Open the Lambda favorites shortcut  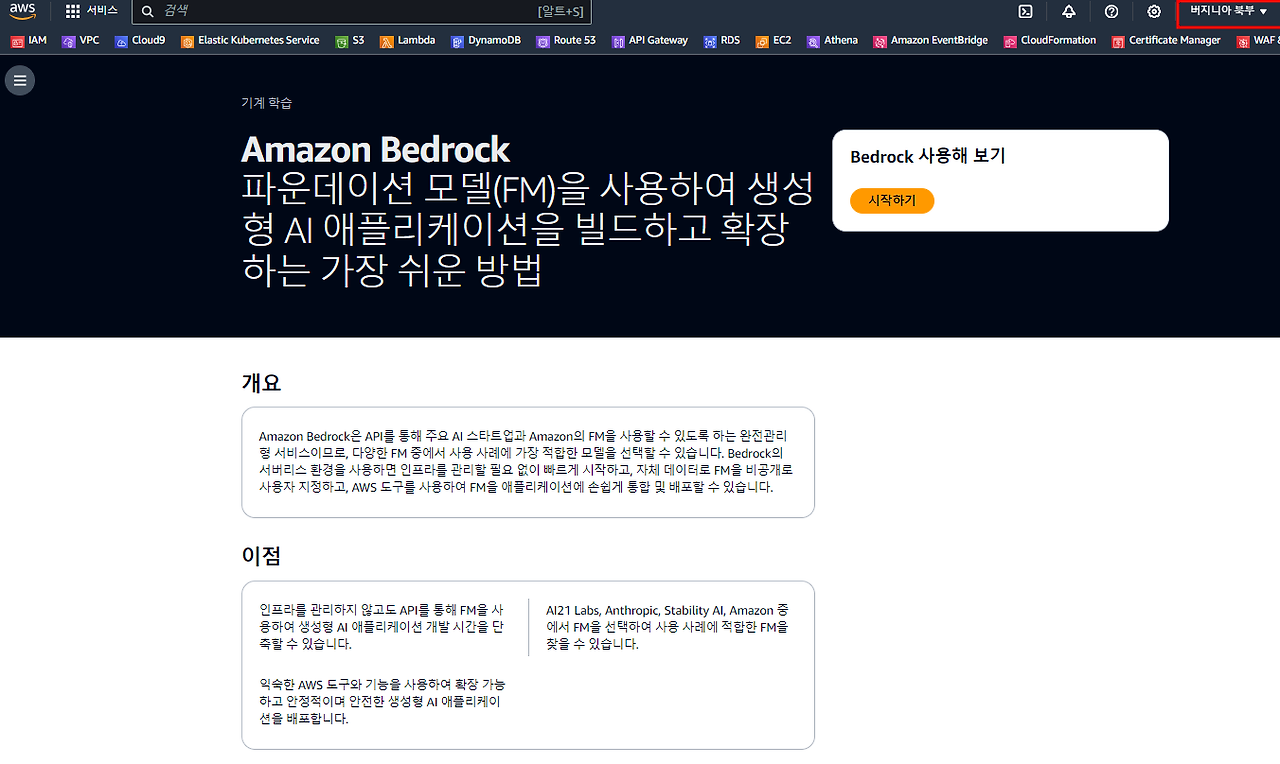408,41
